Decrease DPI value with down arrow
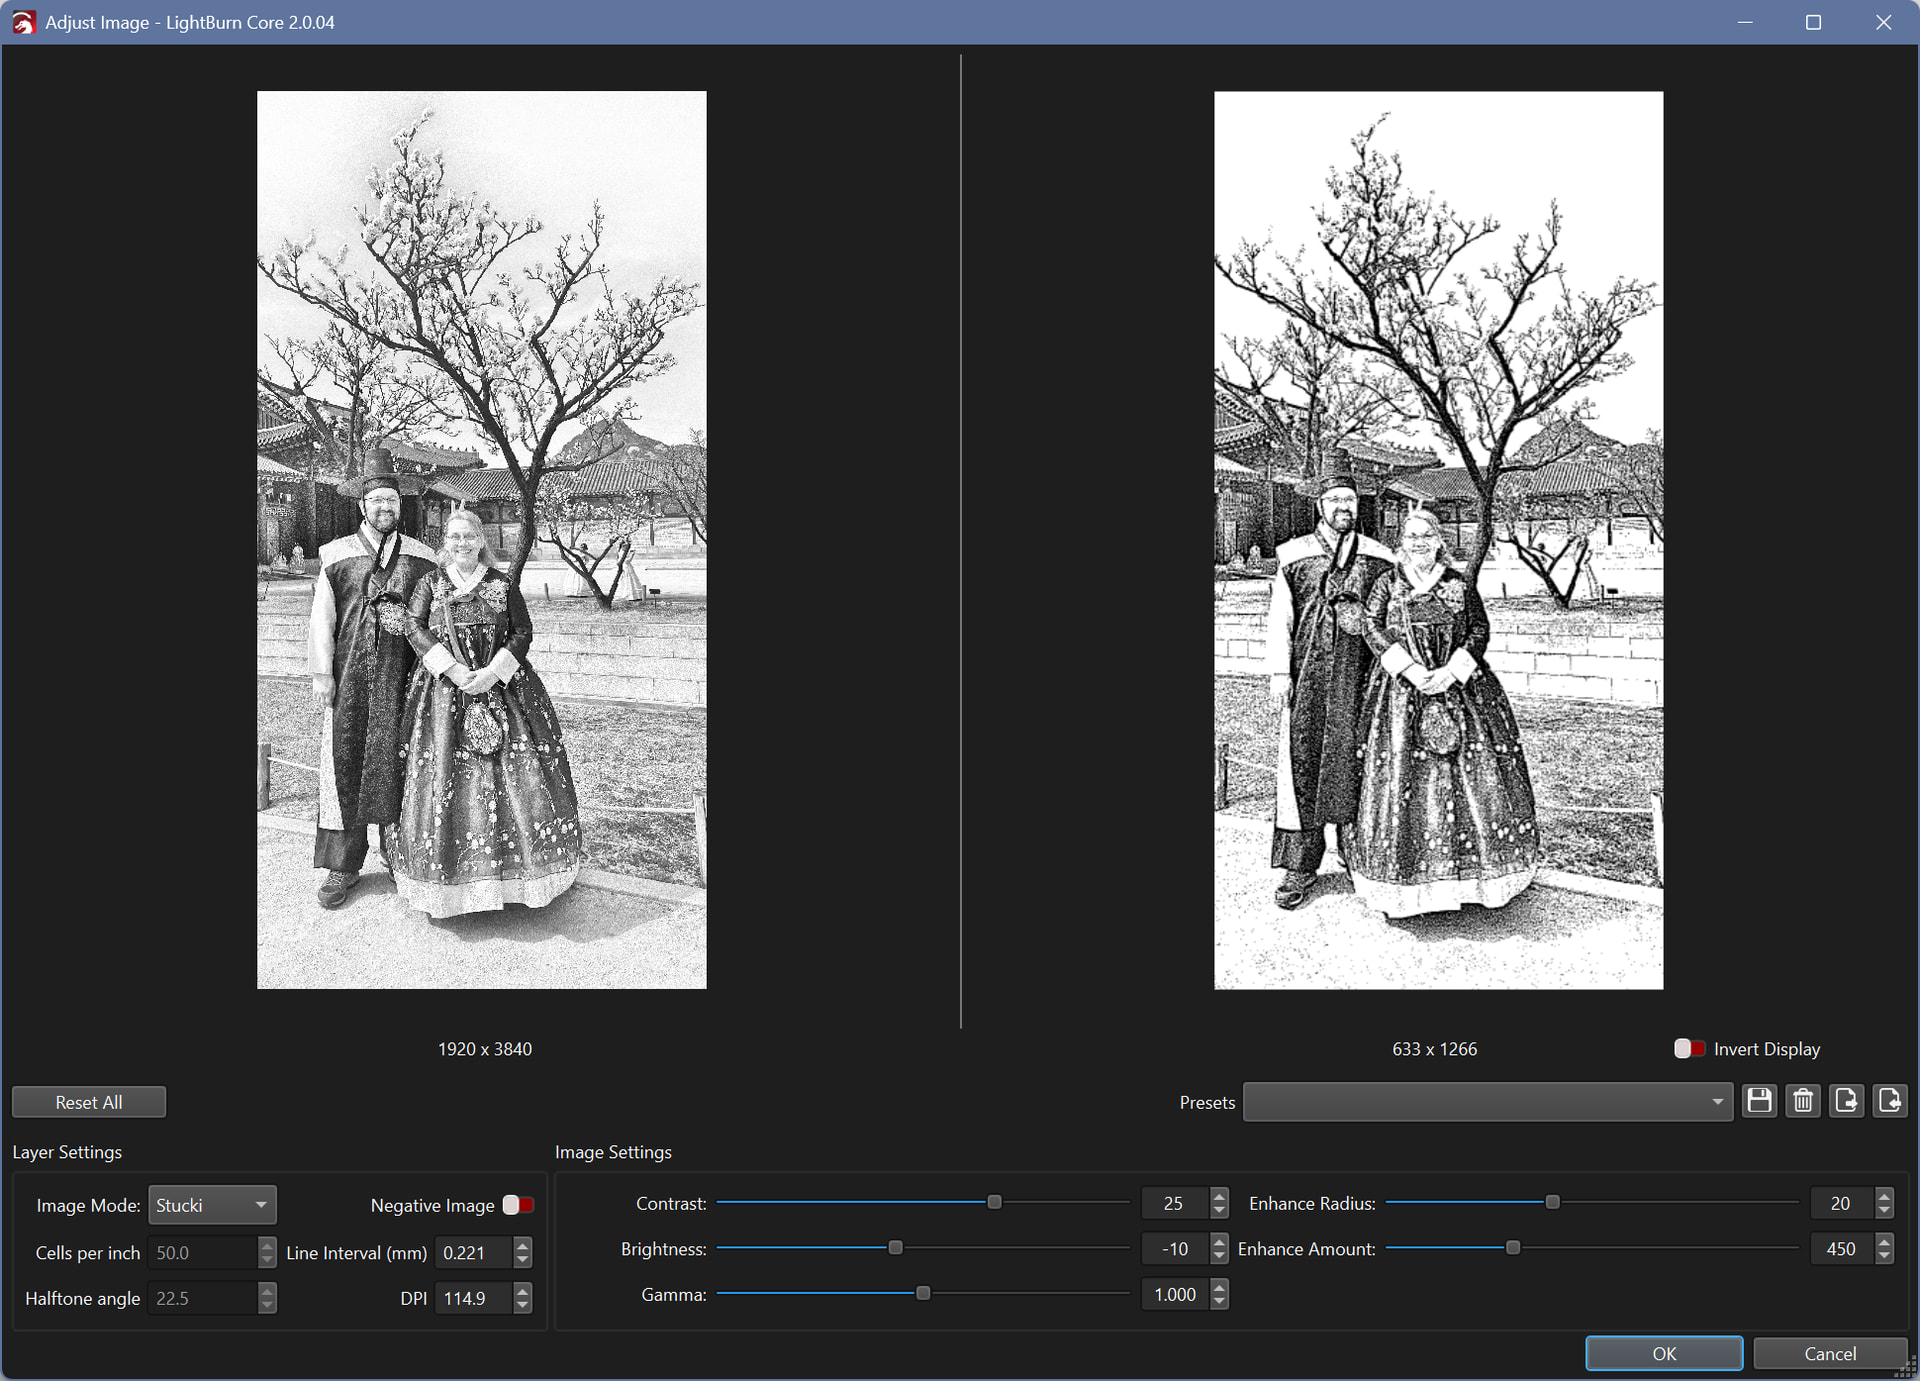The height and width of the screenshot is (1381, 1920). [x=522, y=1305]
